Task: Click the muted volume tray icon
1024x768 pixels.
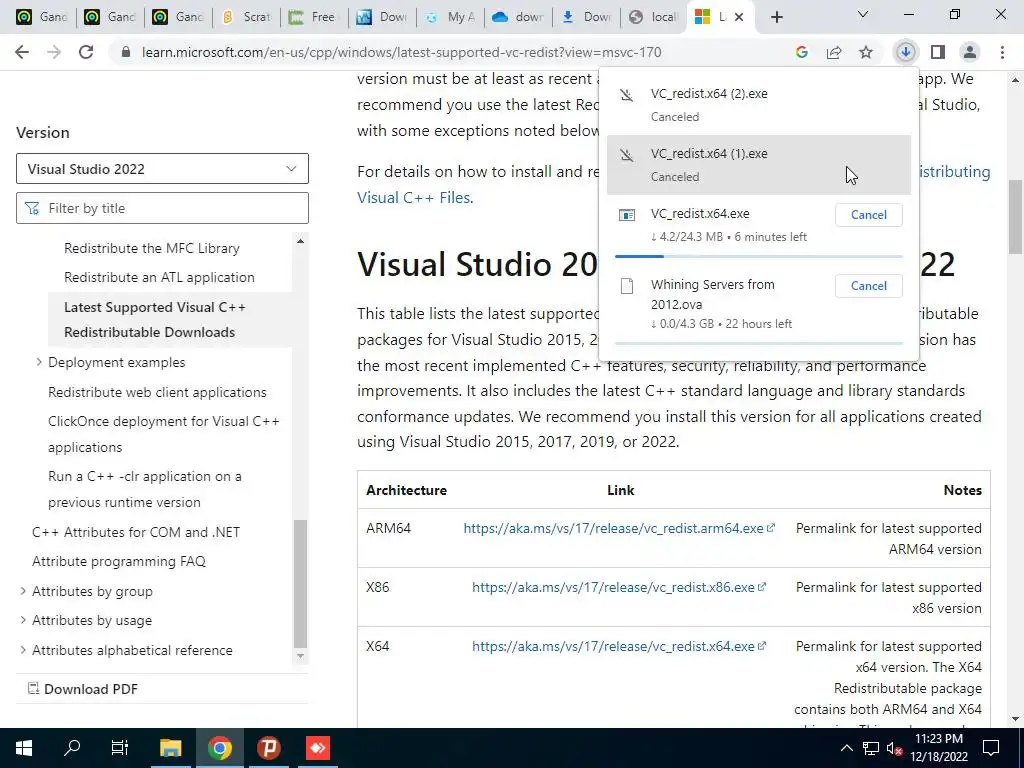Action: 894,748
